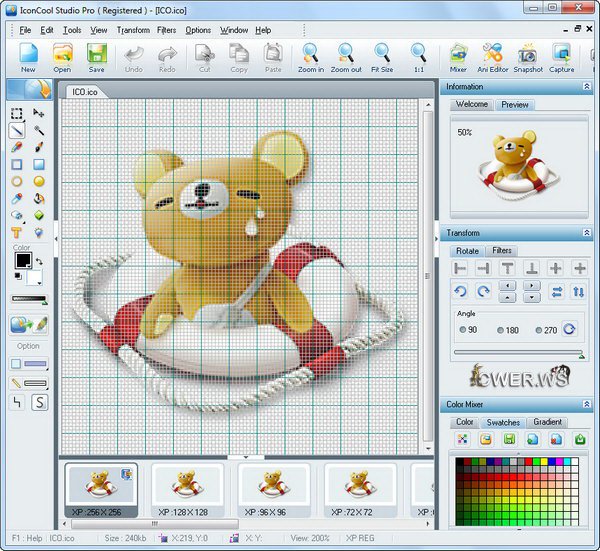This screenshot has height=551, width=600.
Task: Set rotation angle to 270
Action: (540, 330)
